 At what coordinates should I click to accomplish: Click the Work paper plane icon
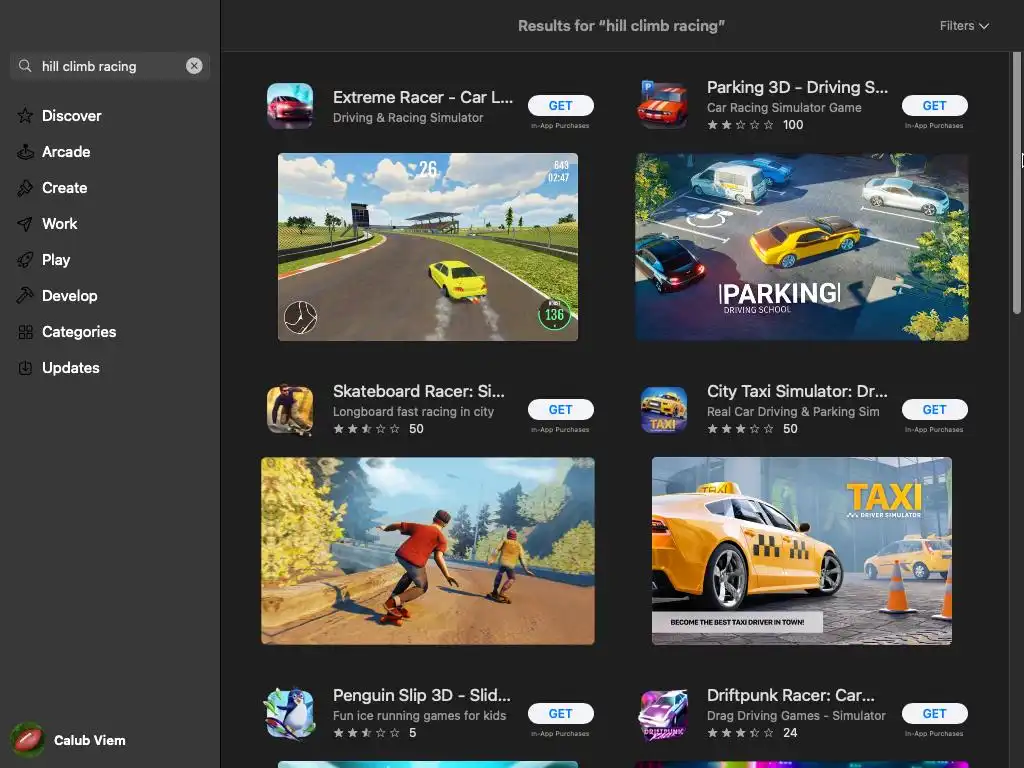tap(25, 224)
